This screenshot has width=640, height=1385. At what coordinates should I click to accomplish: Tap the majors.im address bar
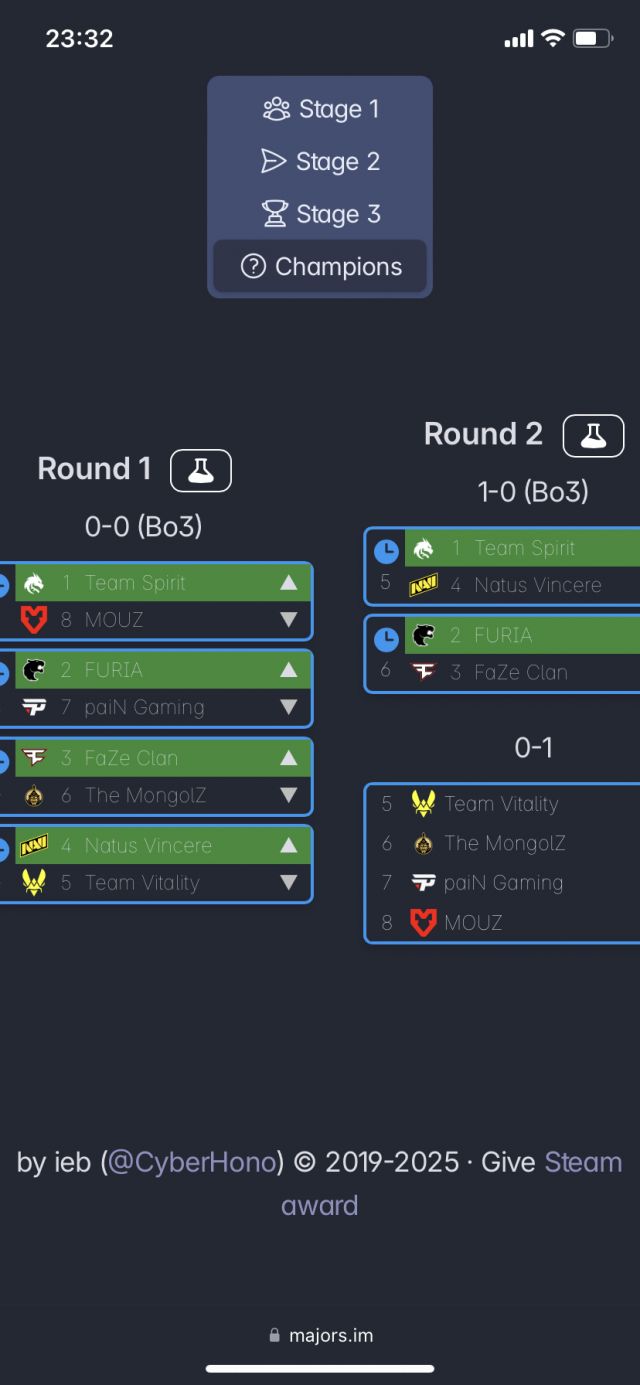(320, 1335)
